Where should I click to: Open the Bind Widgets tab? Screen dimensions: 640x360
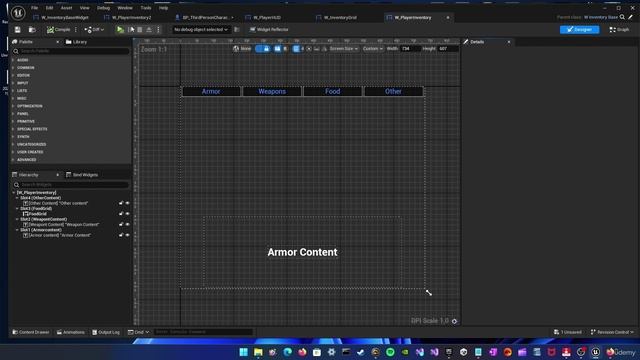[82, 175]
